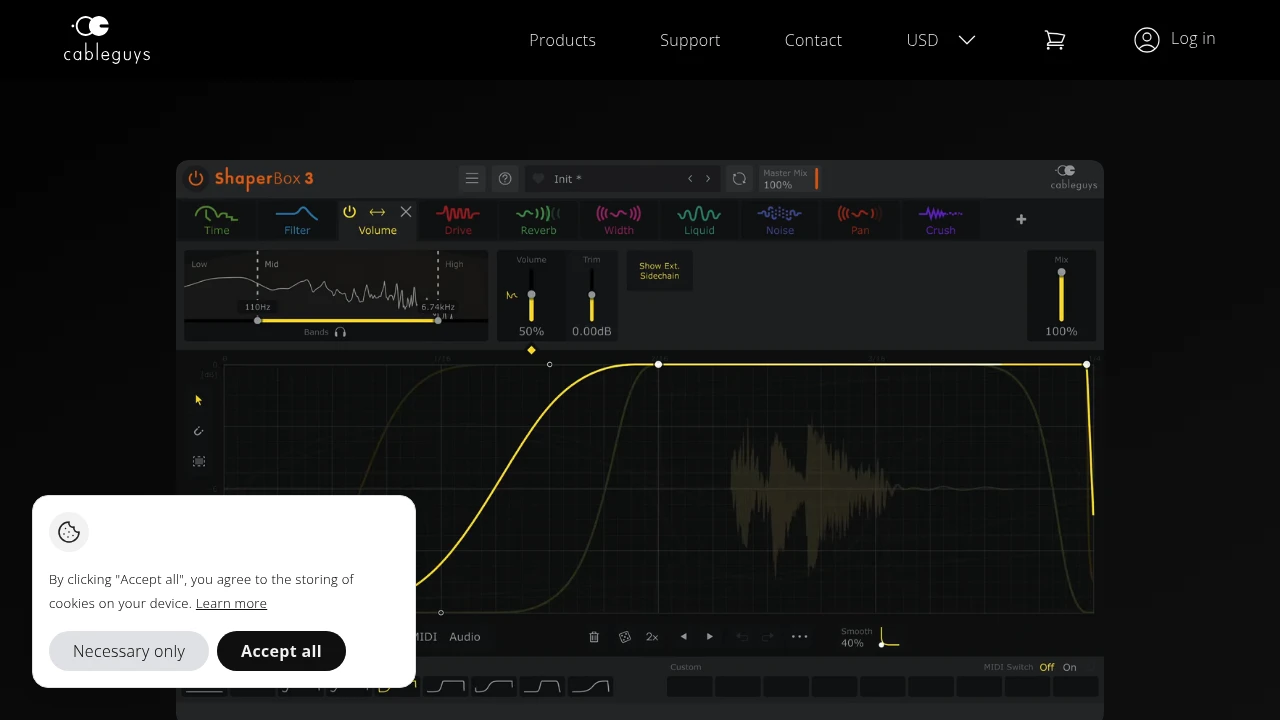
Task: Select the Pan shaper icon
Action: [860, 214]
